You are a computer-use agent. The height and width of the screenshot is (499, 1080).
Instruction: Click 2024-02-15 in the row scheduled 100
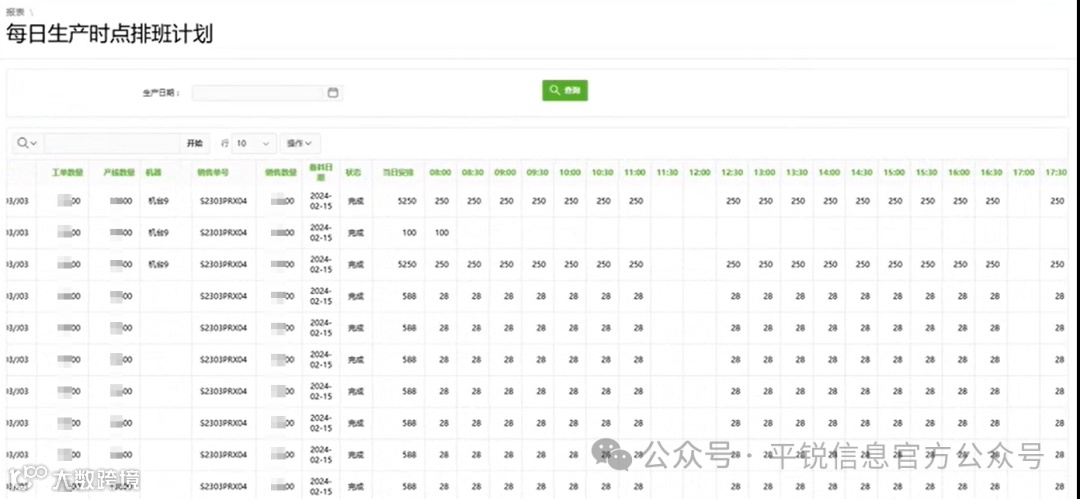point(321,233)
